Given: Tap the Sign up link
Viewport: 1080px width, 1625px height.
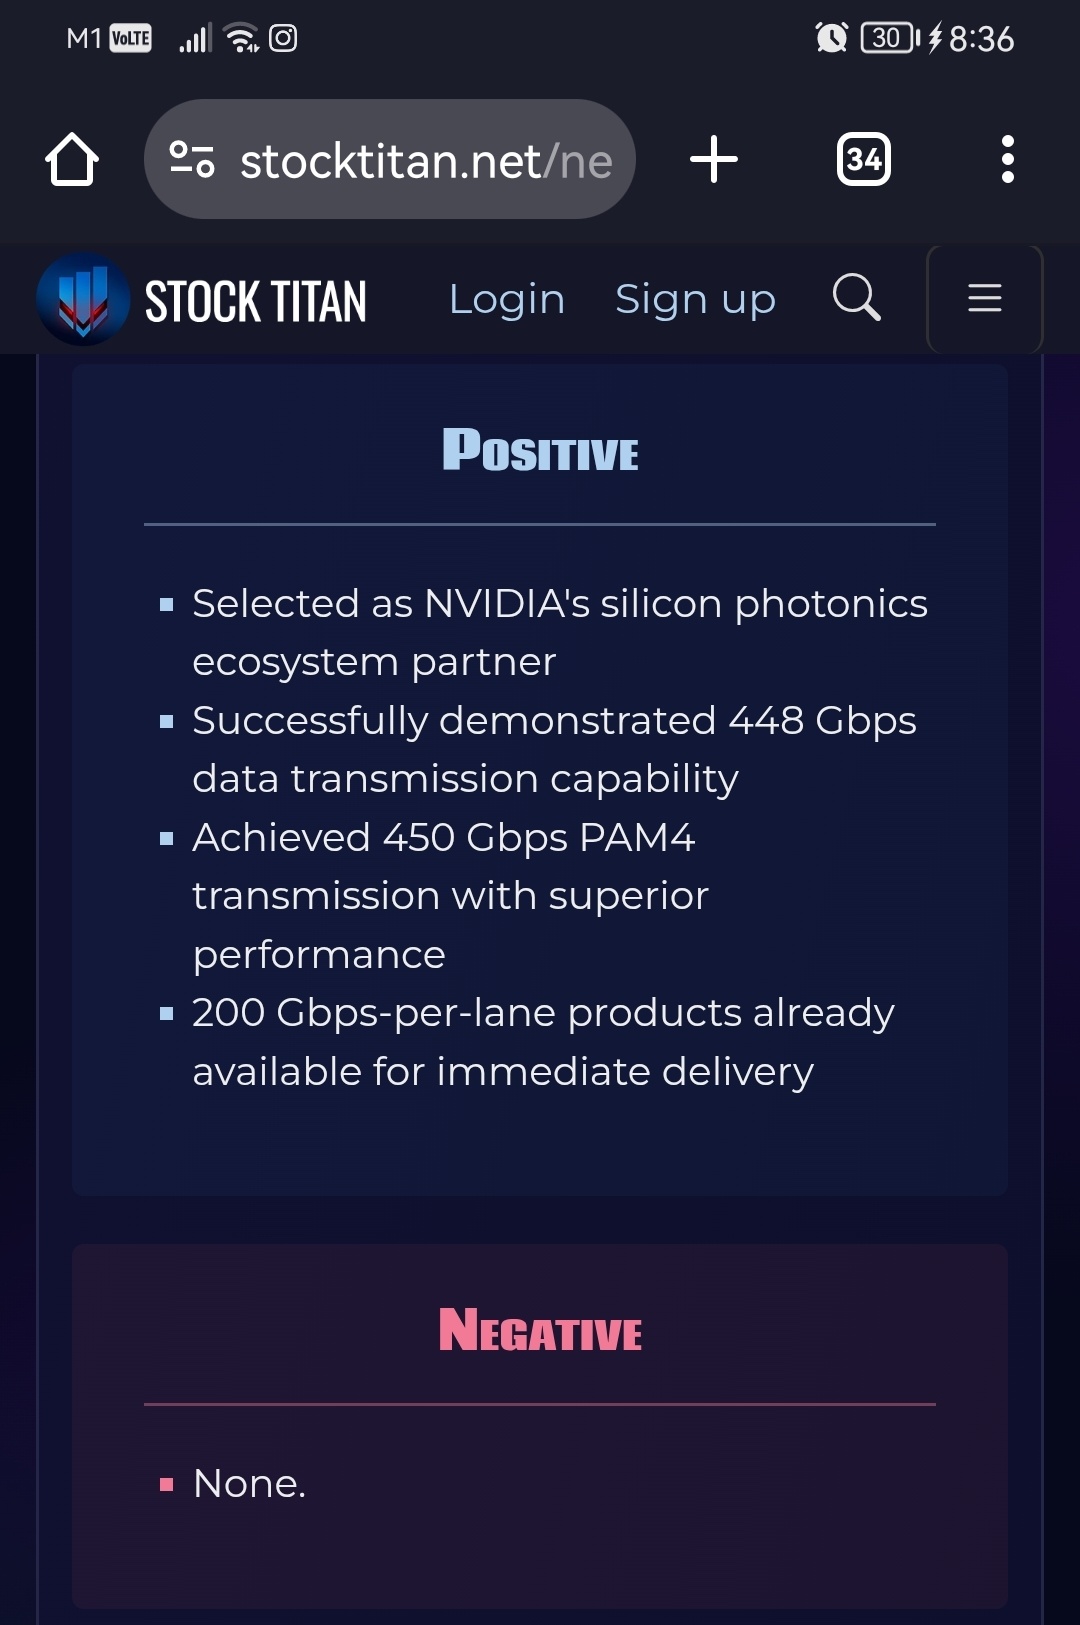Looking at the screenshot, I should 695,299.
